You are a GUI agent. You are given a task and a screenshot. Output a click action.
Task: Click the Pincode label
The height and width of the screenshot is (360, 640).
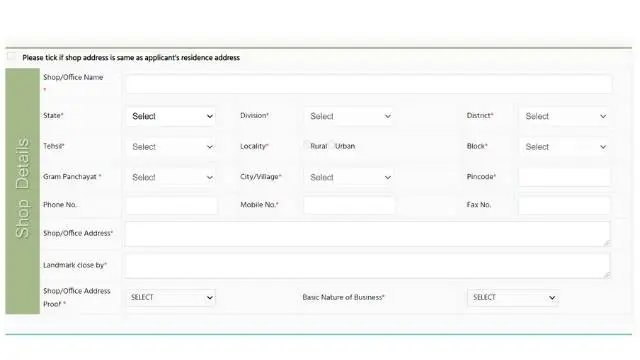point(481,177)
